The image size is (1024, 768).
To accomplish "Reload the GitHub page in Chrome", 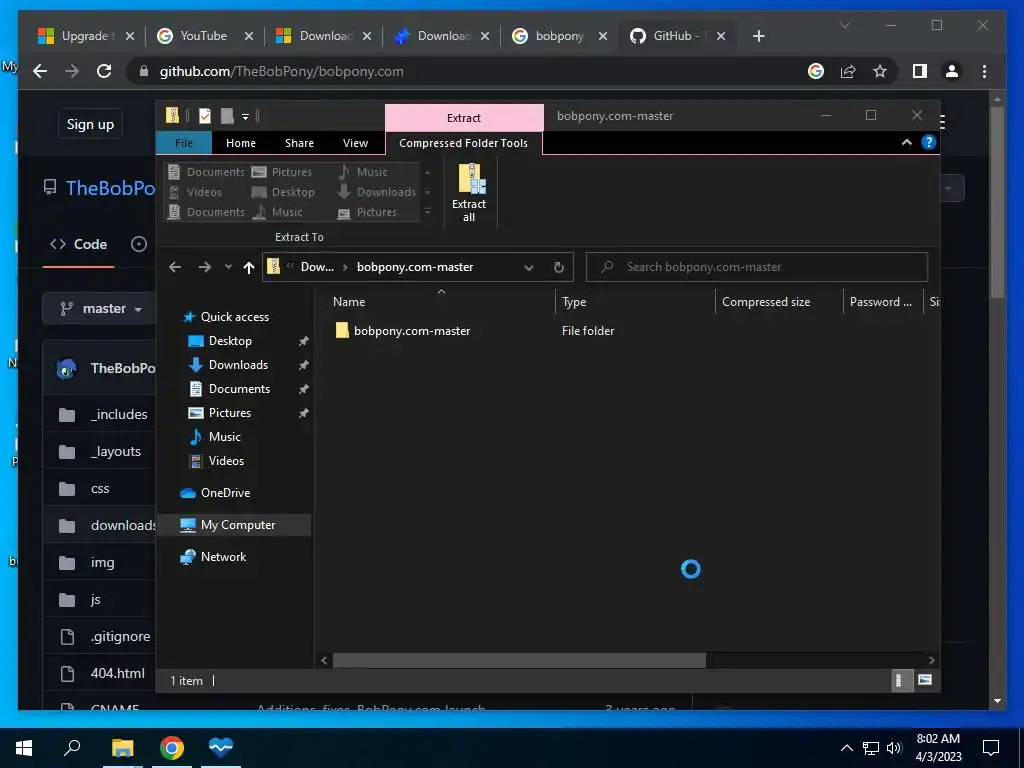I will pos(104,72).
